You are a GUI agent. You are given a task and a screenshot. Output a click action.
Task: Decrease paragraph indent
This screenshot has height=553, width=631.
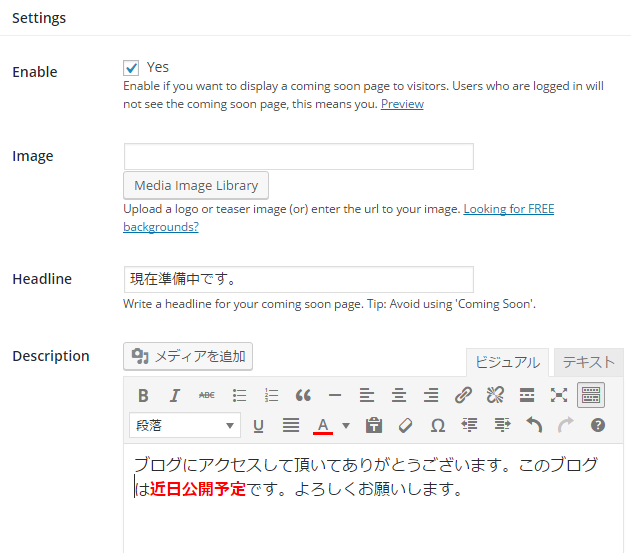470,425
